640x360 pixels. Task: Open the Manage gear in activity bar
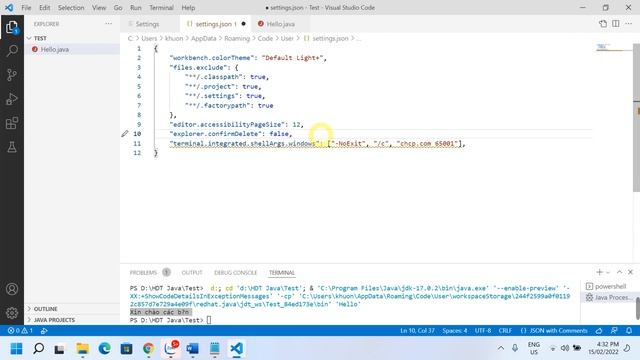pos(12,313)
